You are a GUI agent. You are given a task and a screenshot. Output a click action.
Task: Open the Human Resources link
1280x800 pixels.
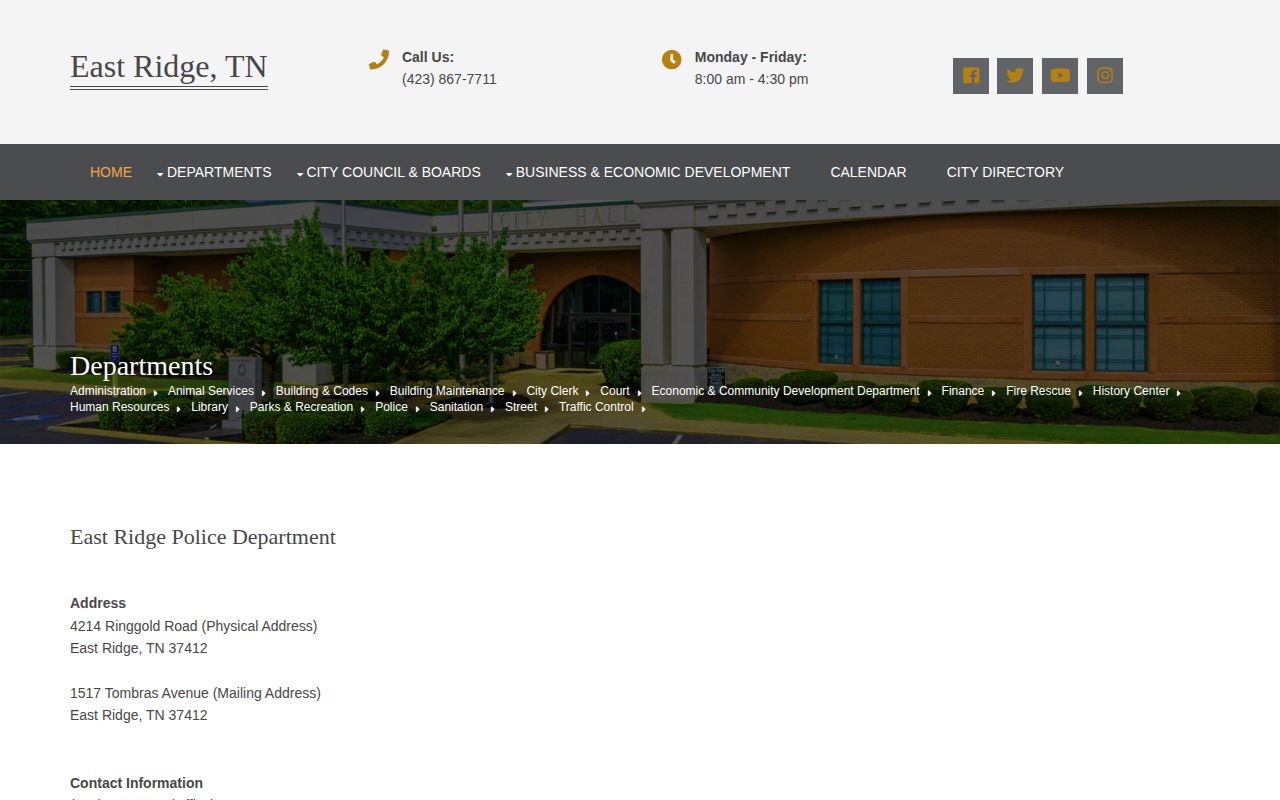(120, 407)
